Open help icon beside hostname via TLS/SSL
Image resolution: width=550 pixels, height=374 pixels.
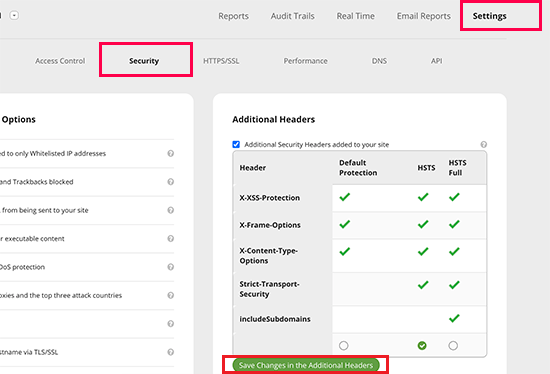(170, 352)
